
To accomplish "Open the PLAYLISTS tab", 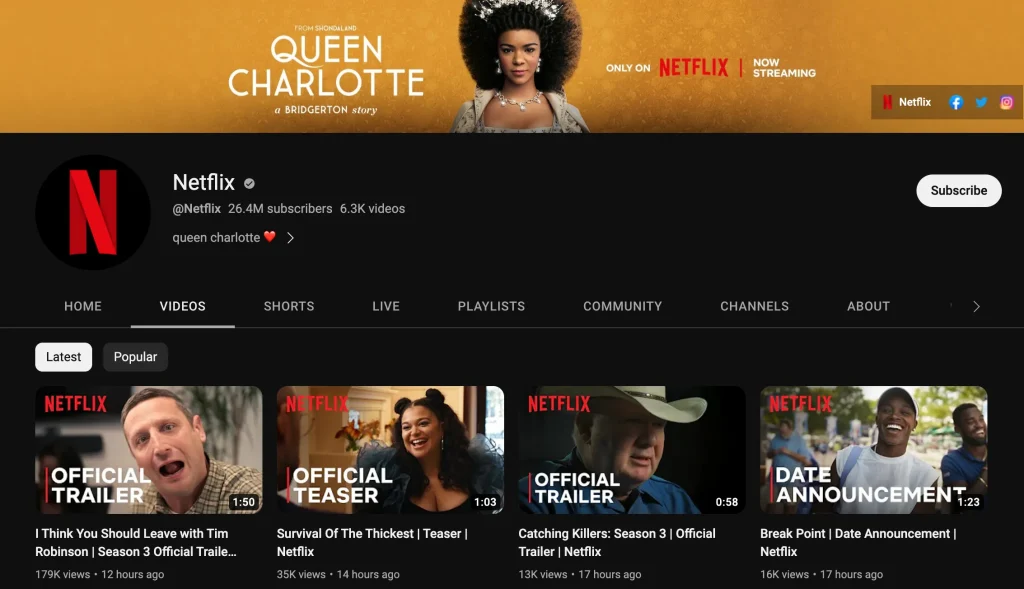I will 491,306.
